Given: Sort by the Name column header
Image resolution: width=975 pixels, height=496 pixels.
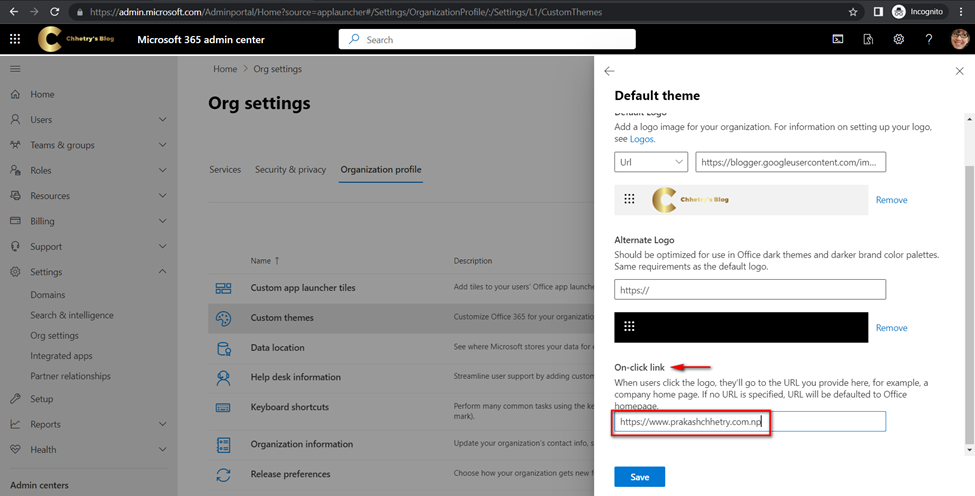Looking at the screenshot, I should [265, 261].
